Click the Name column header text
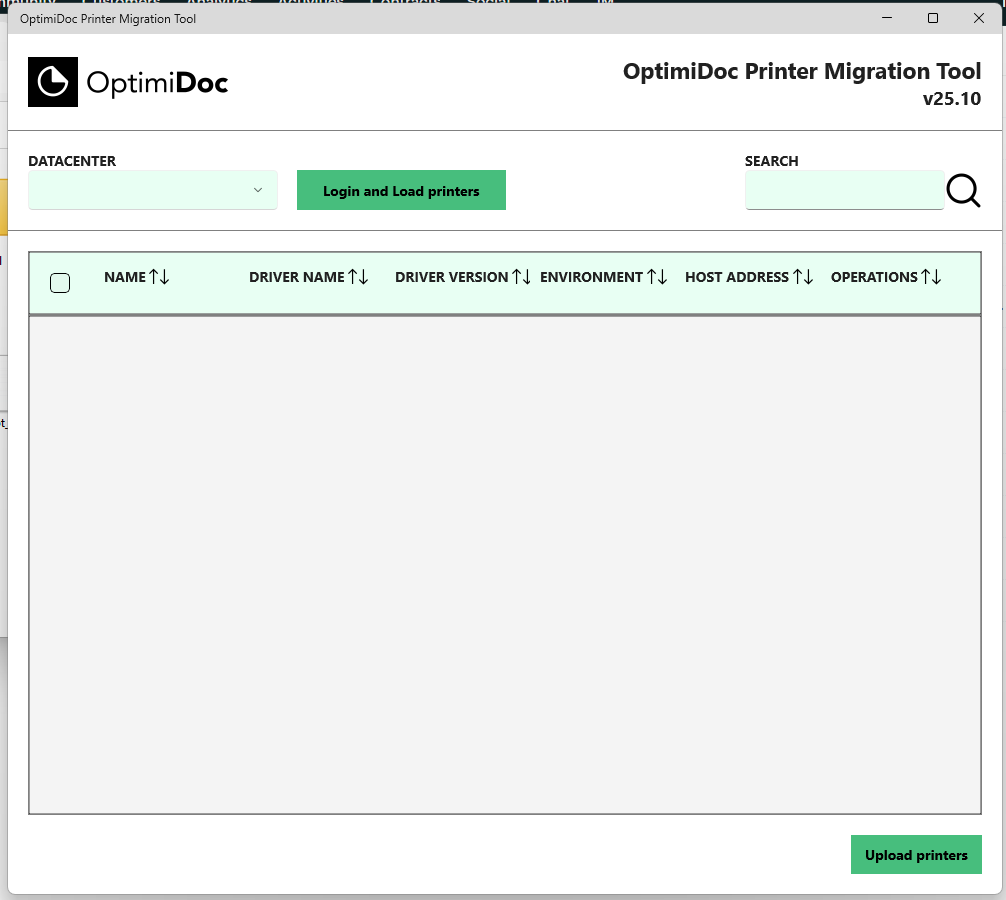The image size is (1006, 900). [125, 277]
